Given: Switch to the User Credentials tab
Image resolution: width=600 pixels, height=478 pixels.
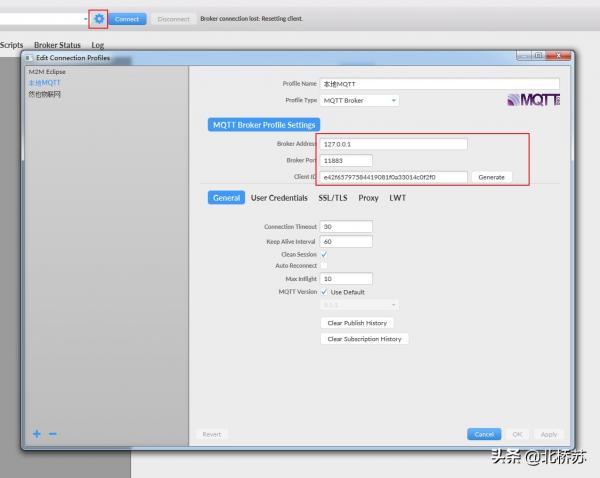Looking at the screenshot, I should click(x=279, y=198).
